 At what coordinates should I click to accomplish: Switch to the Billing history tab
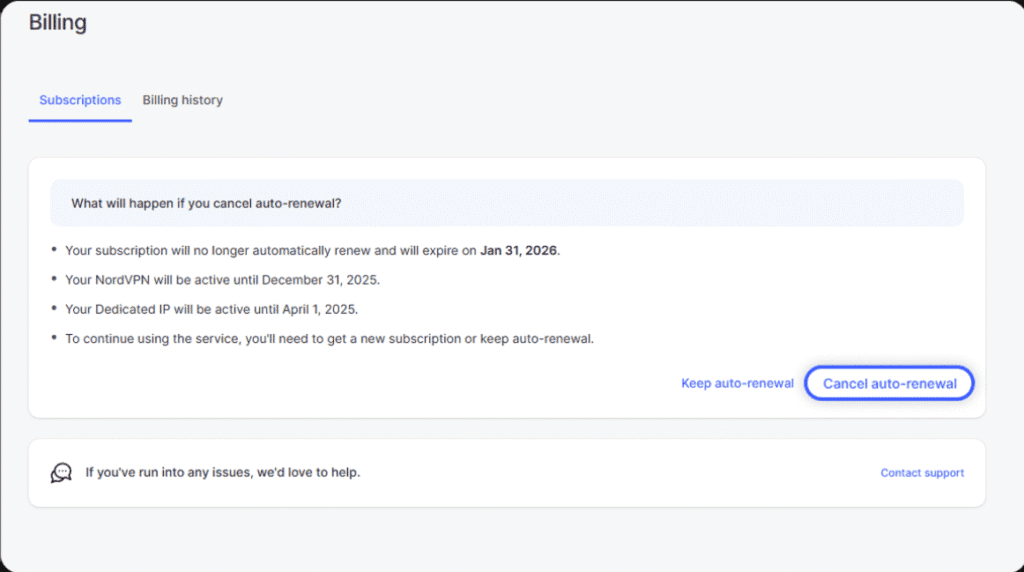point(182,100)
